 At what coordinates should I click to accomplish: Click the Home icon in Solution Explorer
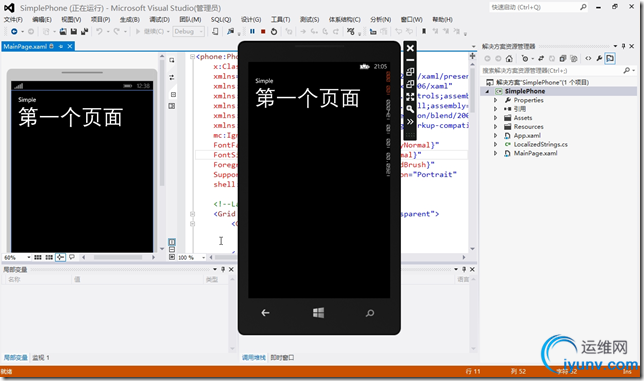click(x=509, y=58)
